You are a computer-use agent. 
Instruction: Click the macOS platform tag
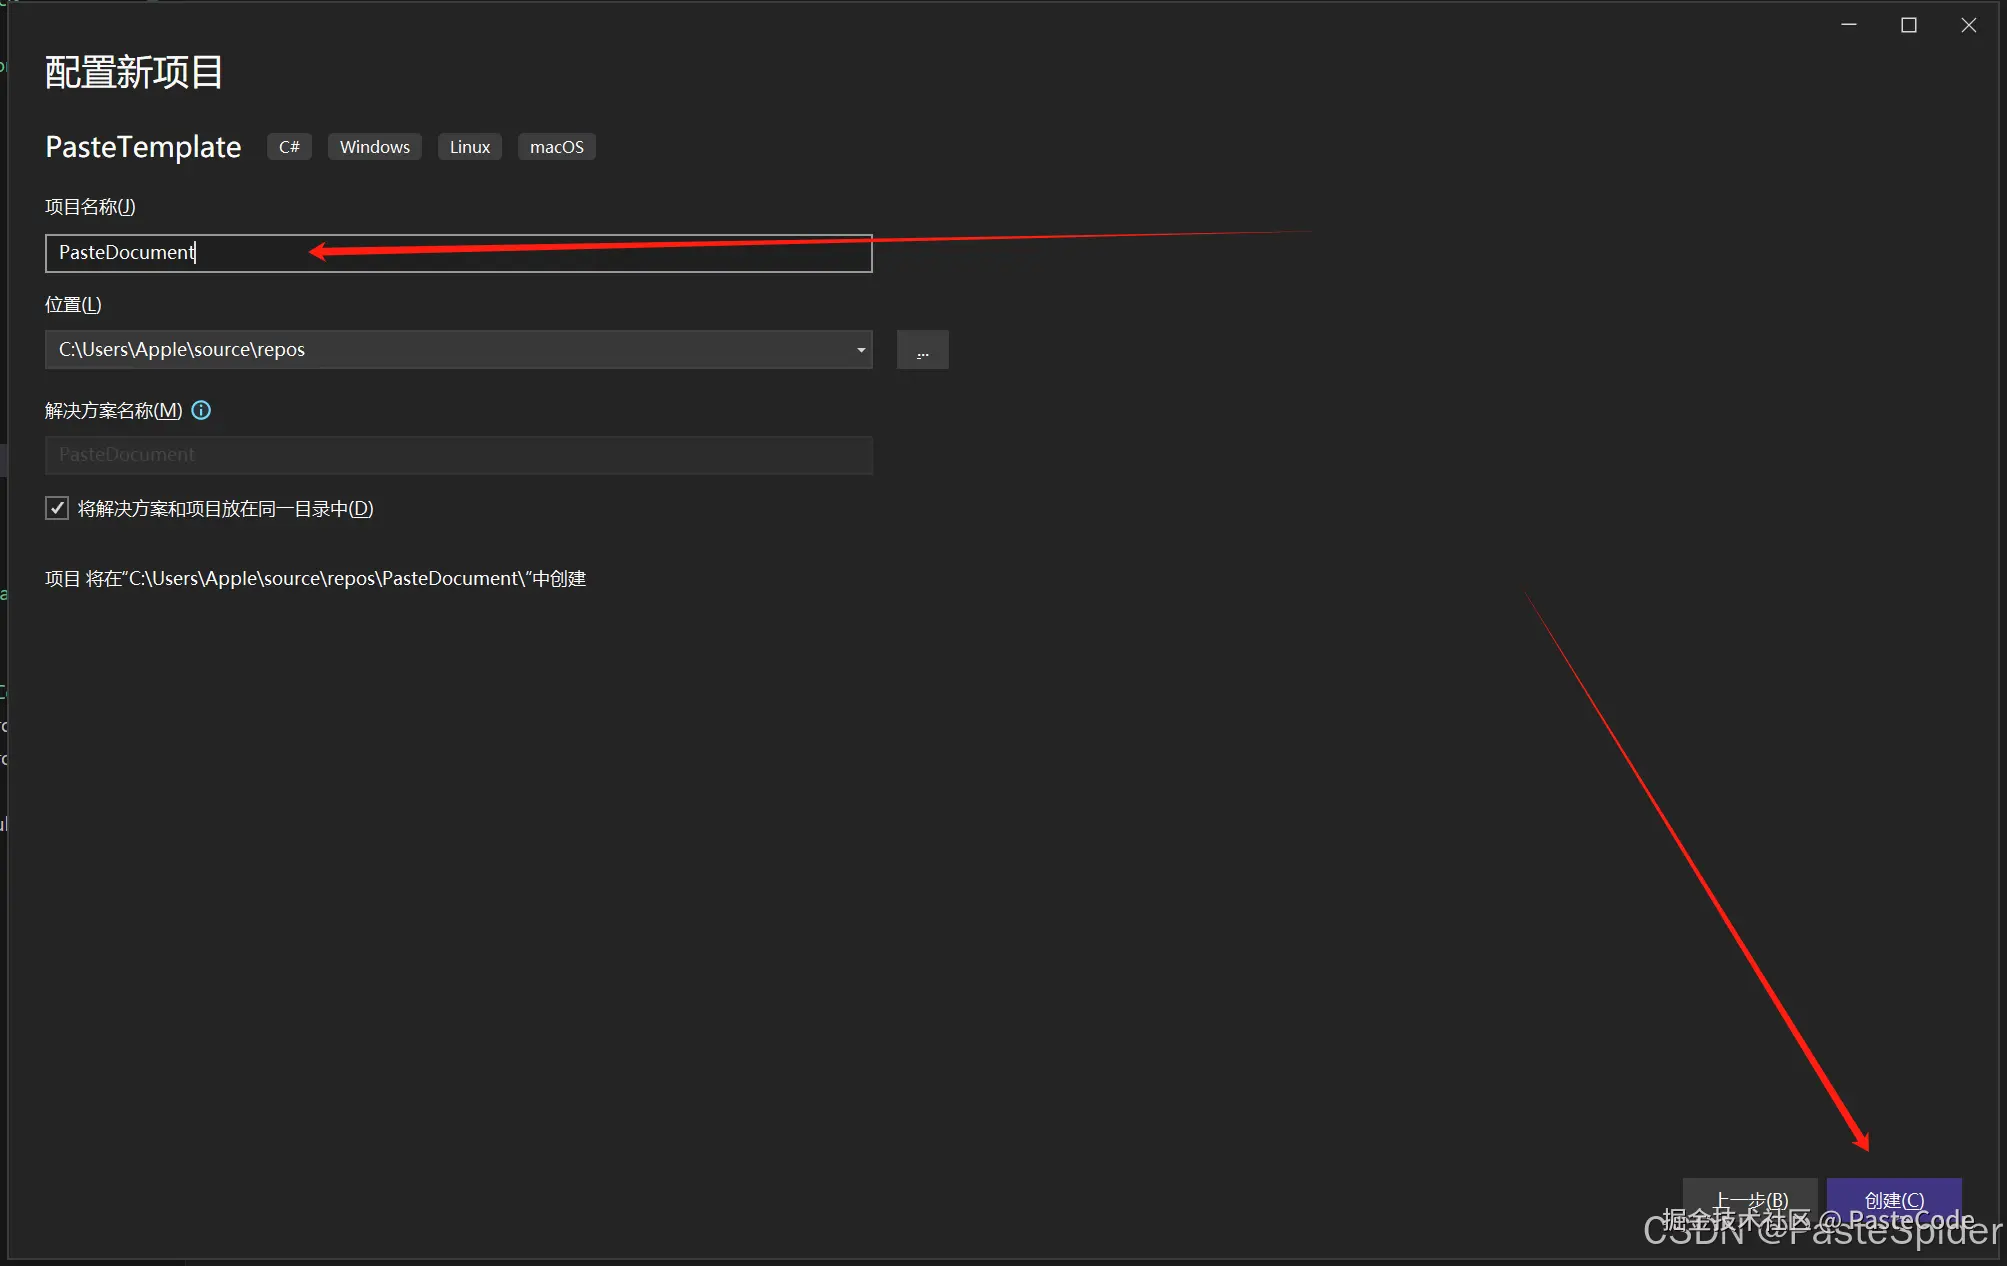coord(556,147)
